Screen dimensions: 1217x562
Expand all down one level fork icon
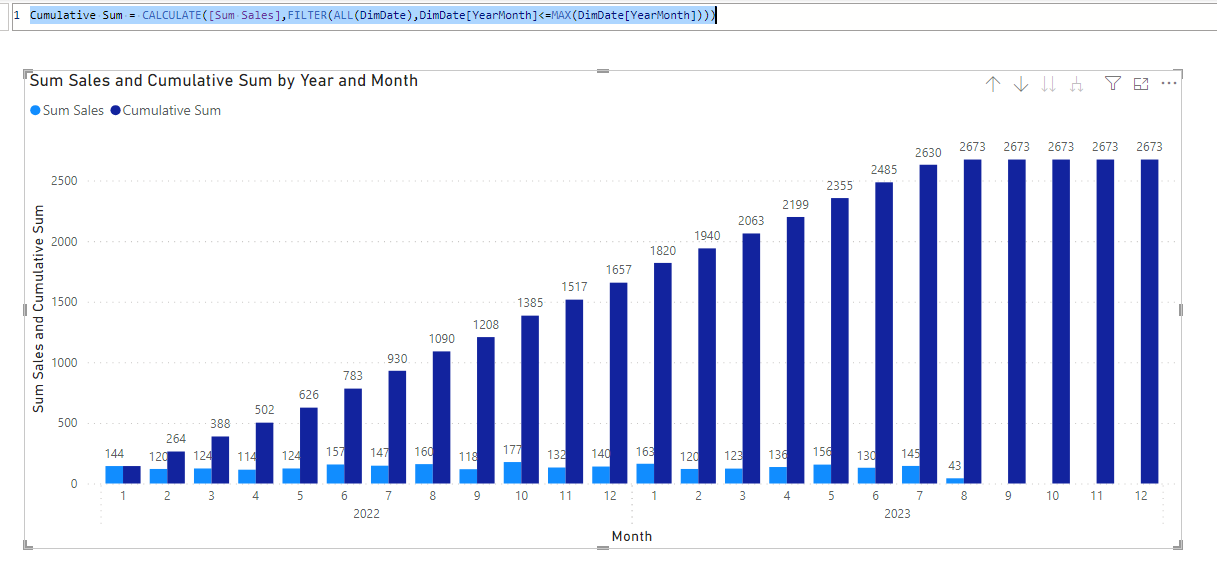pyautogui.click(x=1076, y=85)
